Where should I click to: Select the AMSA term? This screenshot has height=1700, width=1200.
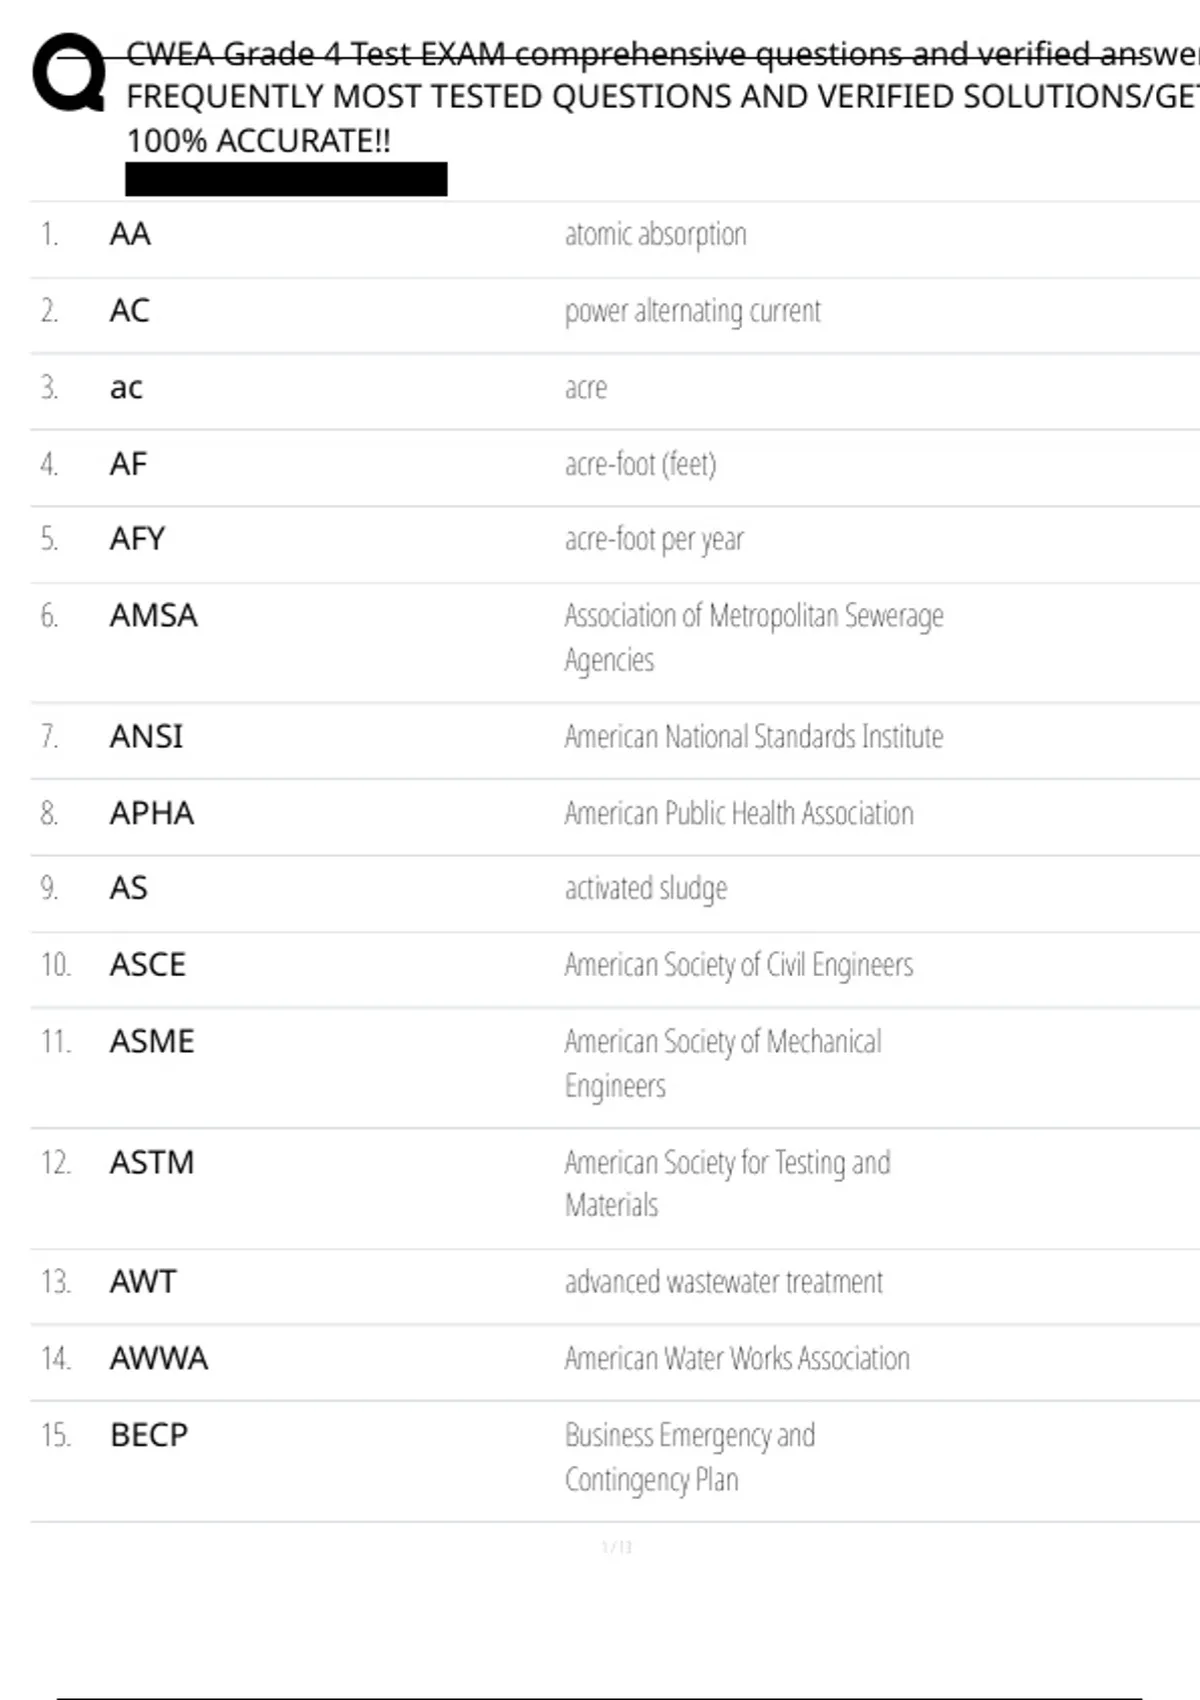click(153, 616)
